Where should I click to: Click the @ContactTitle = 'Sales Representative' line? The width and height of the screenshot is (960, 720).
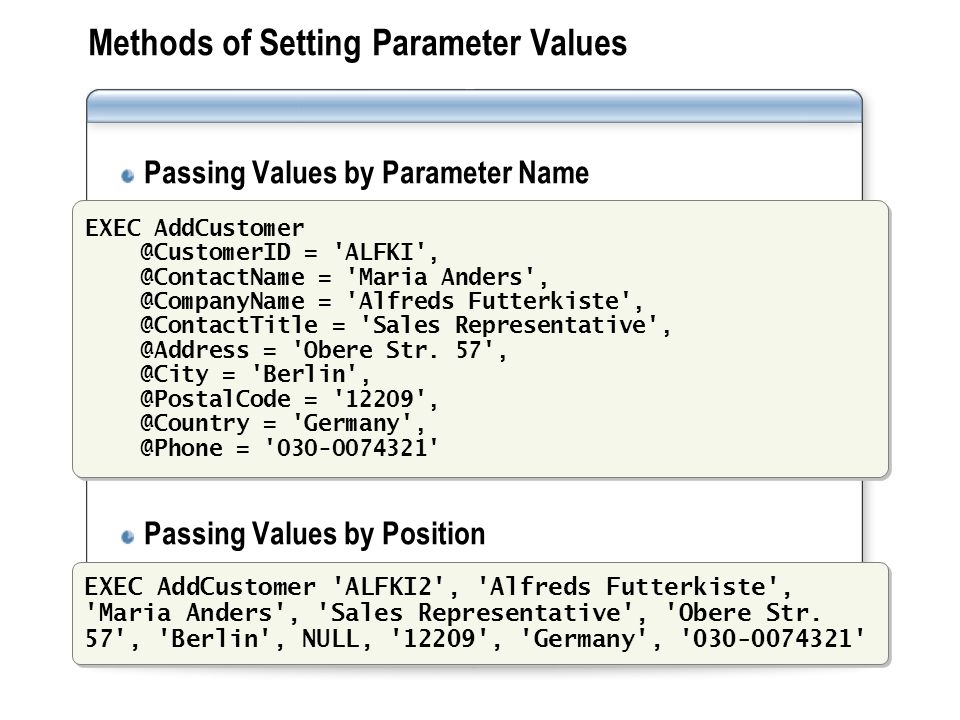tap(406, 325)
